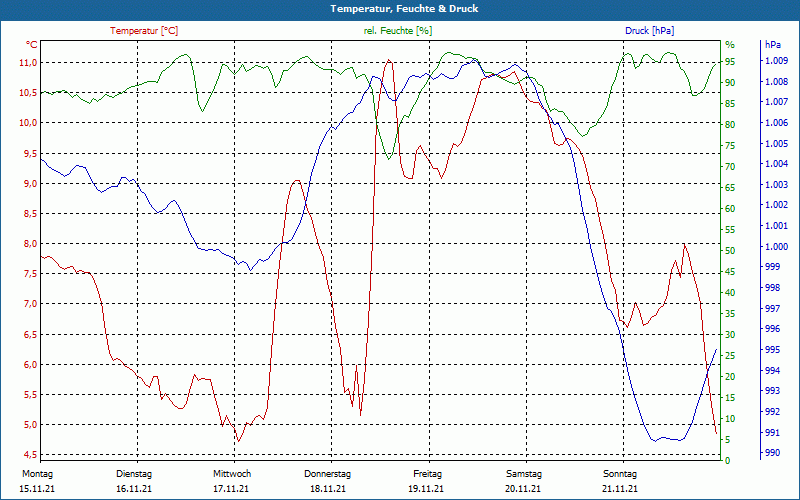Click the 6,5 temperature axis value
This screenshot has width=800, height=500.
pyautogui.click(x=30, y=335)
